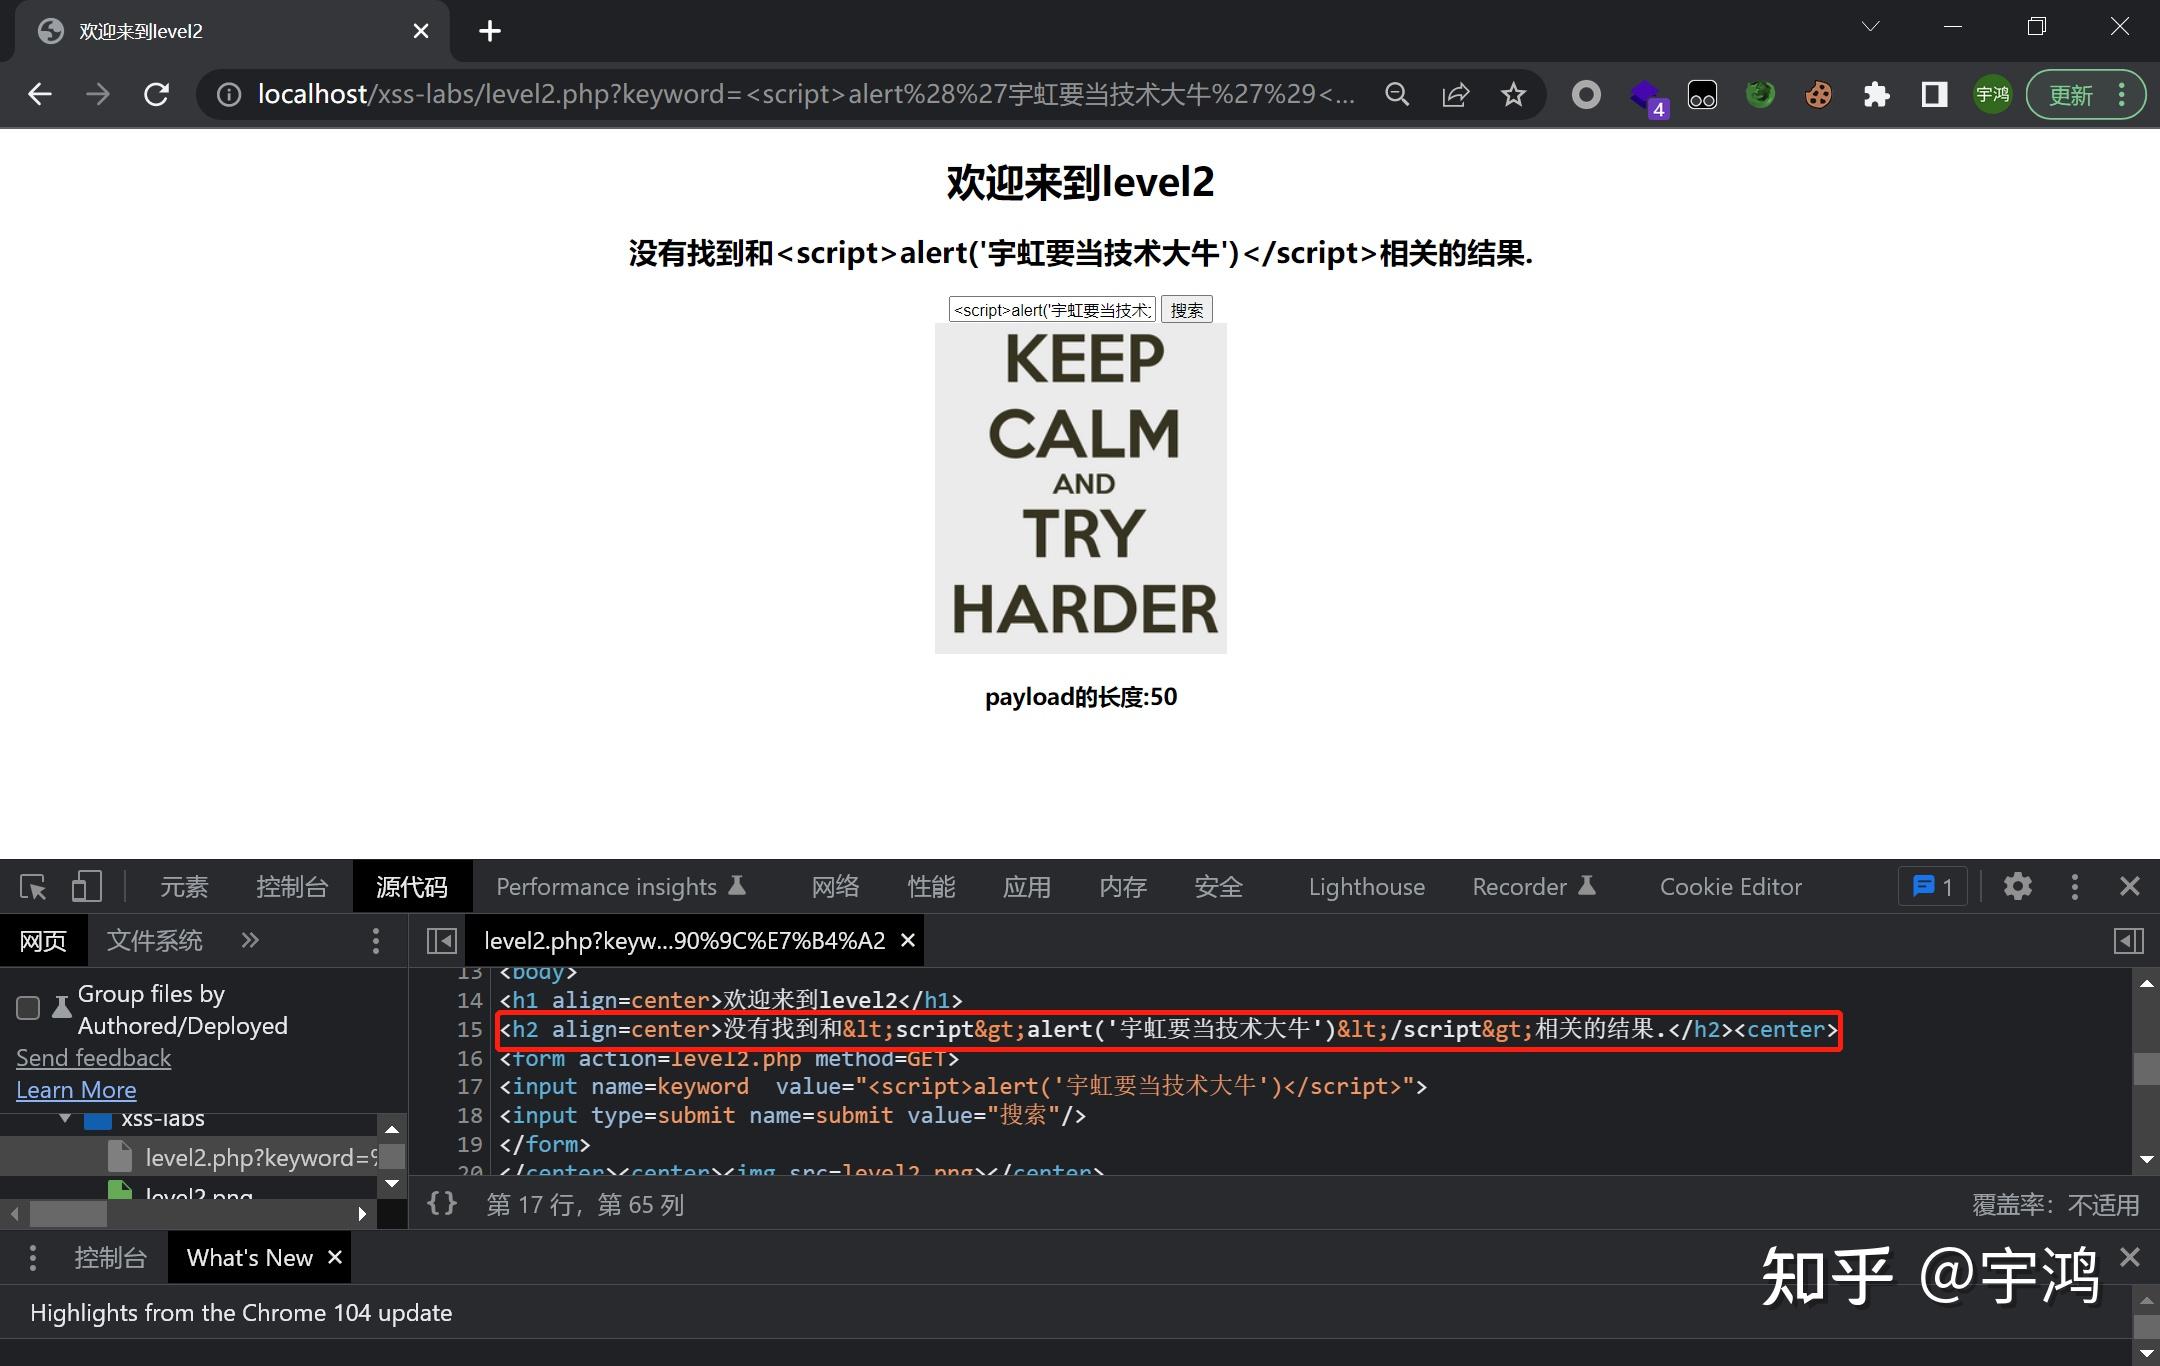Screen dimensions: 2160x1366
Task: Expand more navigator tabs via the chevron
Action: click(250, 940)
